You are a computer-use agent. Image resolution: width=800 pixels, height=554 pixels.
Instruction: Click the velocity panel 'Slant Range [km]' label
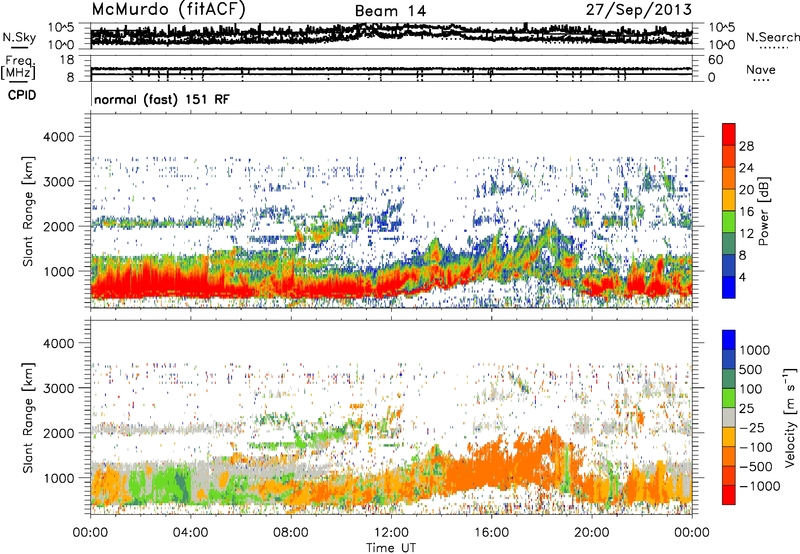[28, 417]
